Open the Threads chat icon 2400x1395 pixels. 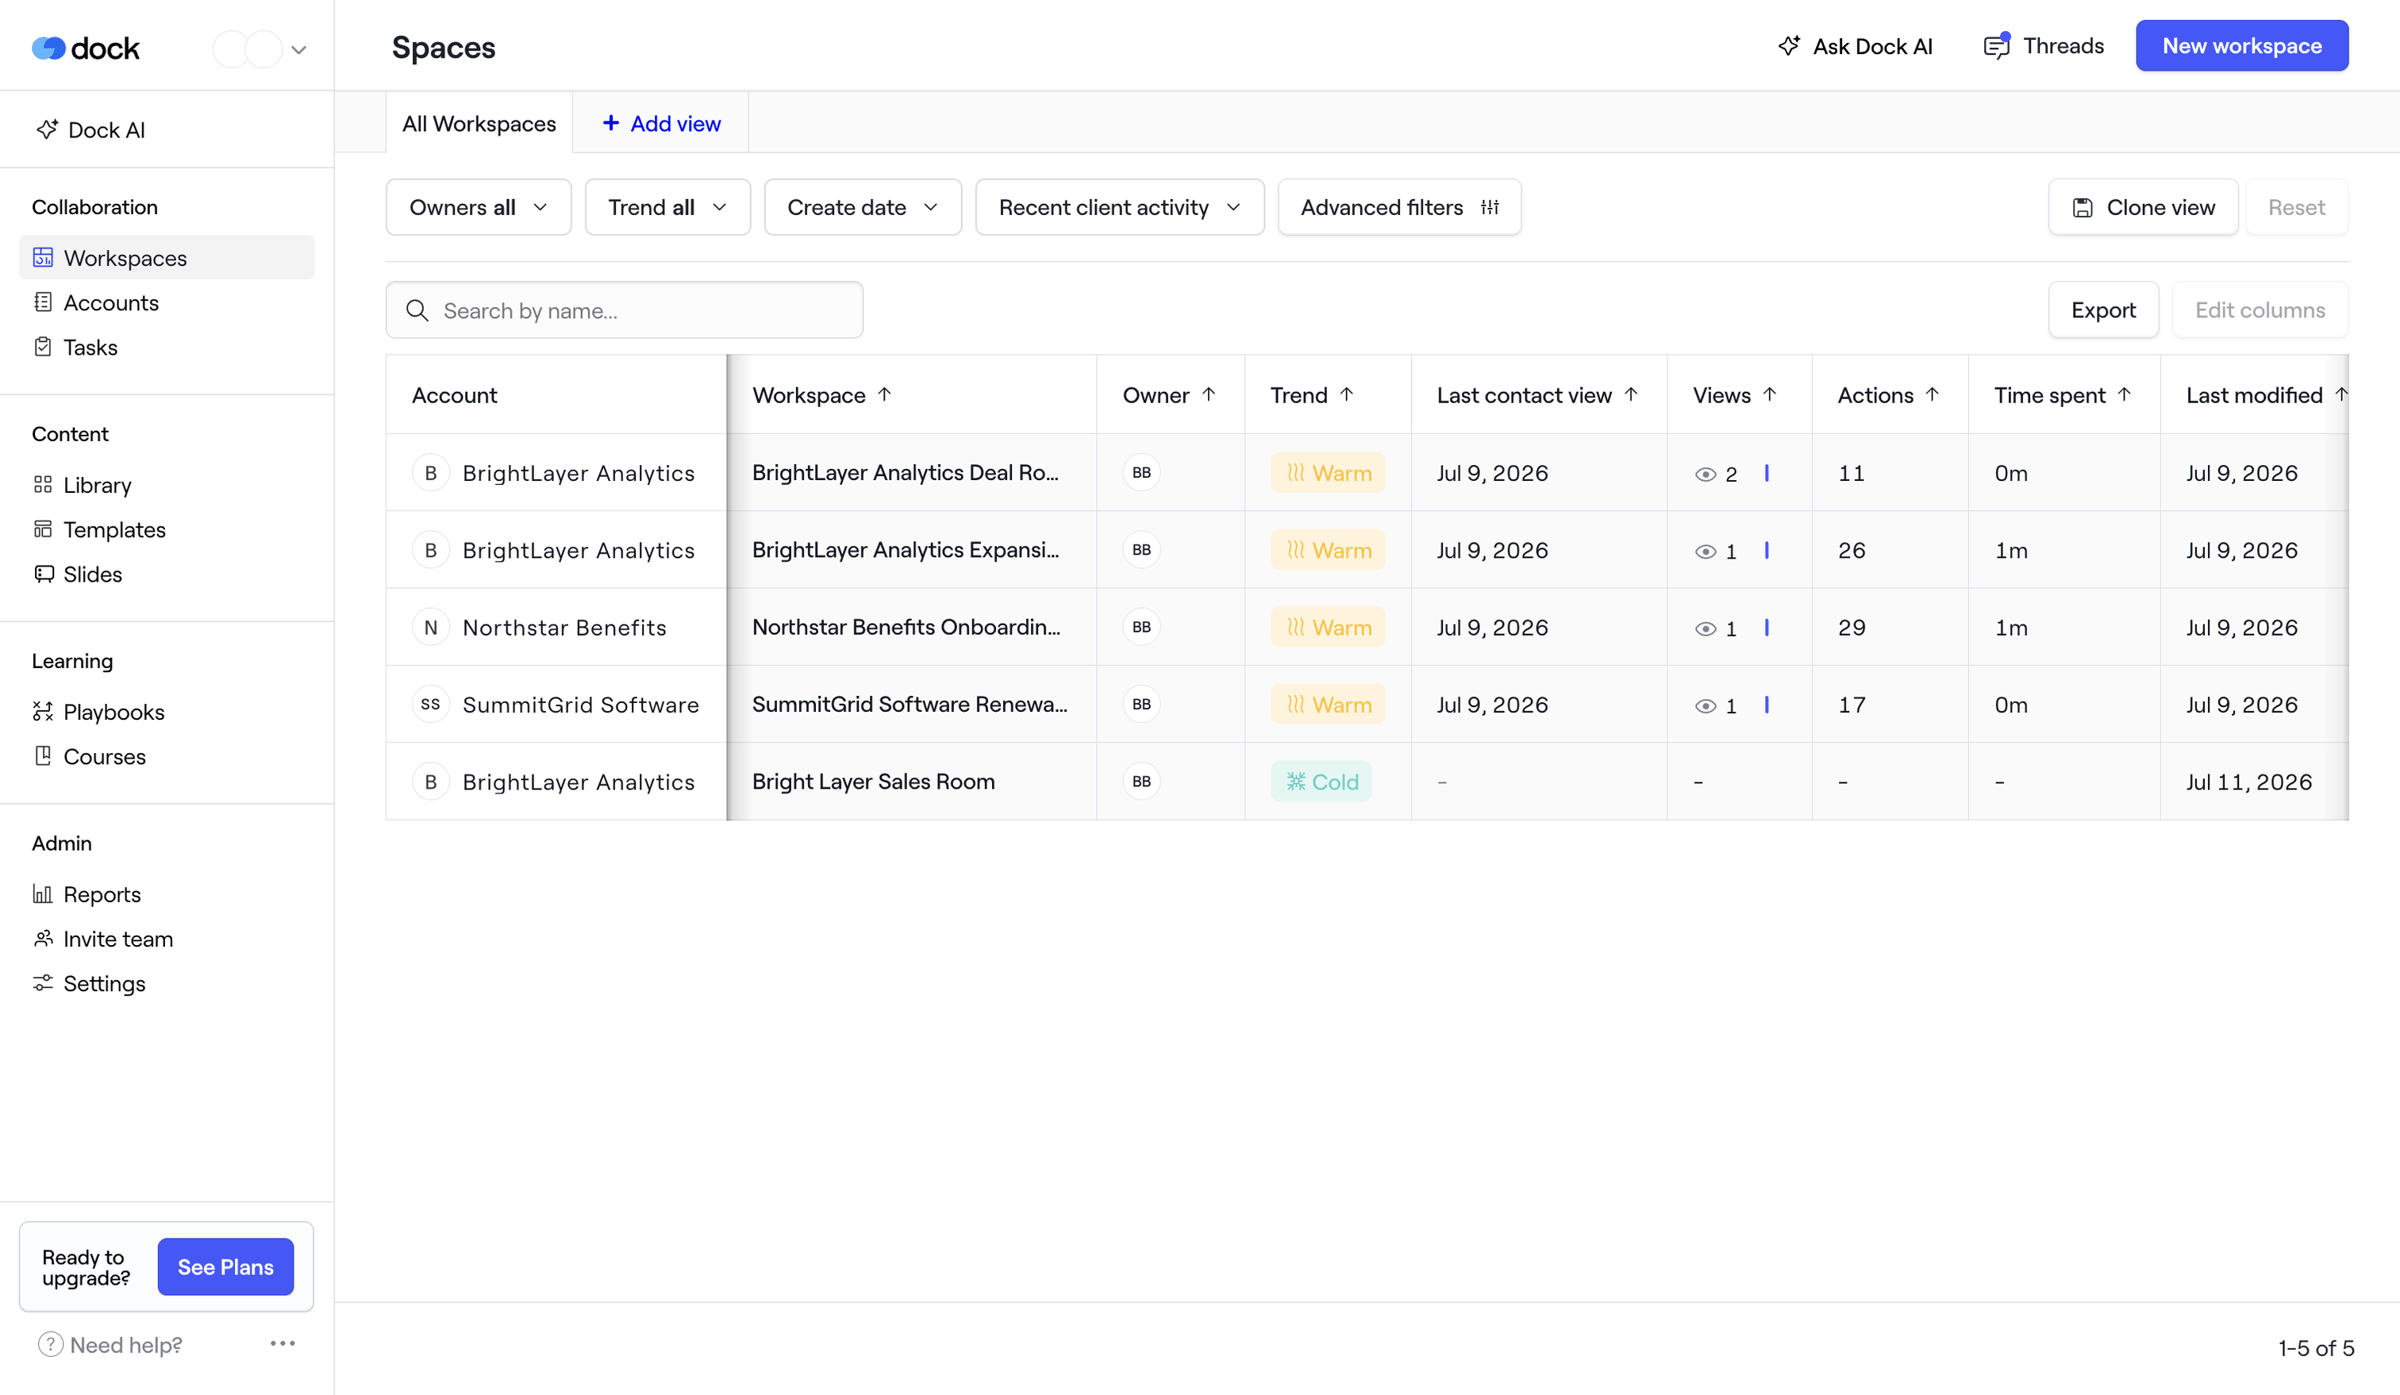[1997, 46]
